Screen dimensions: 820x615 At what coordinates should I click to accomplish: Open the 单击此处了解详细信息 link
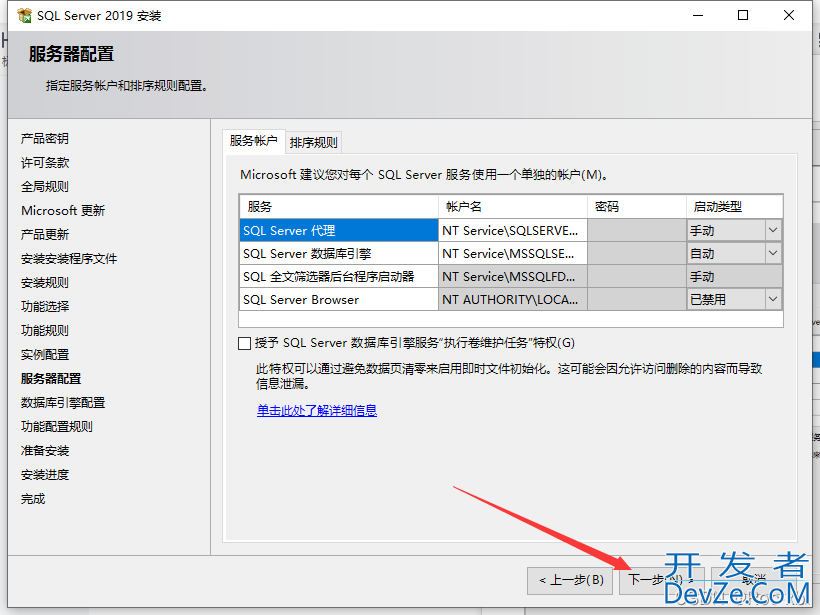(317, 411)
